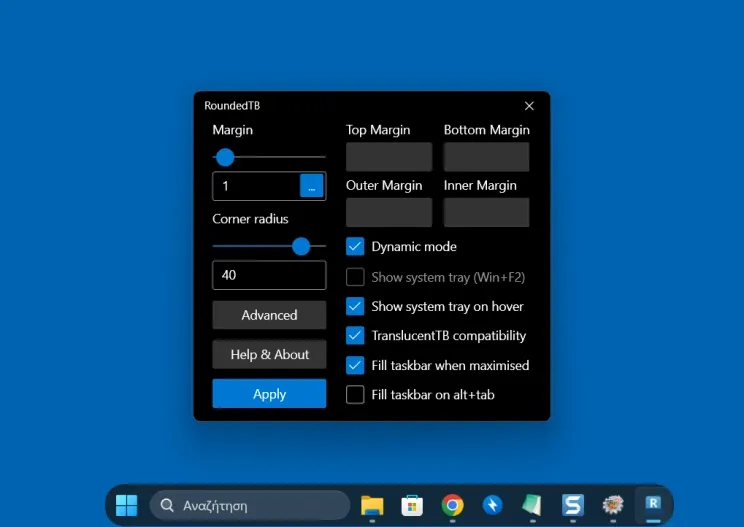The width and height of the screenshot is (744, 527).
Task: Open the gear-shaped taskbar app icon
Action: click(613, 505)
